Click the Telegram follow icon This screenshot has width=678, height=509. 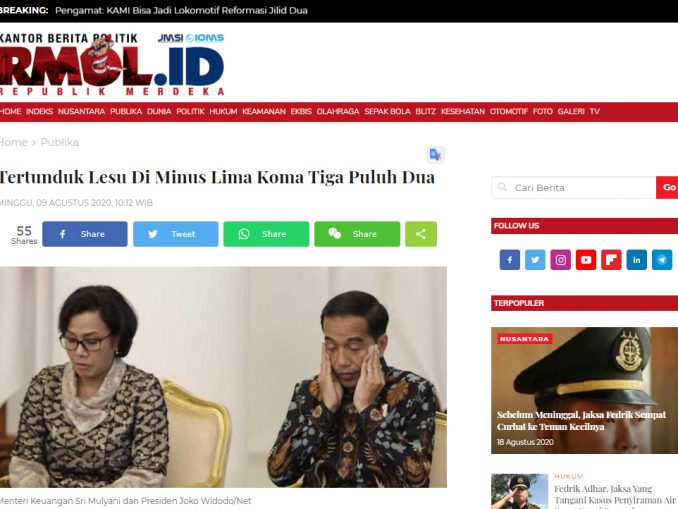coord(662,260)
